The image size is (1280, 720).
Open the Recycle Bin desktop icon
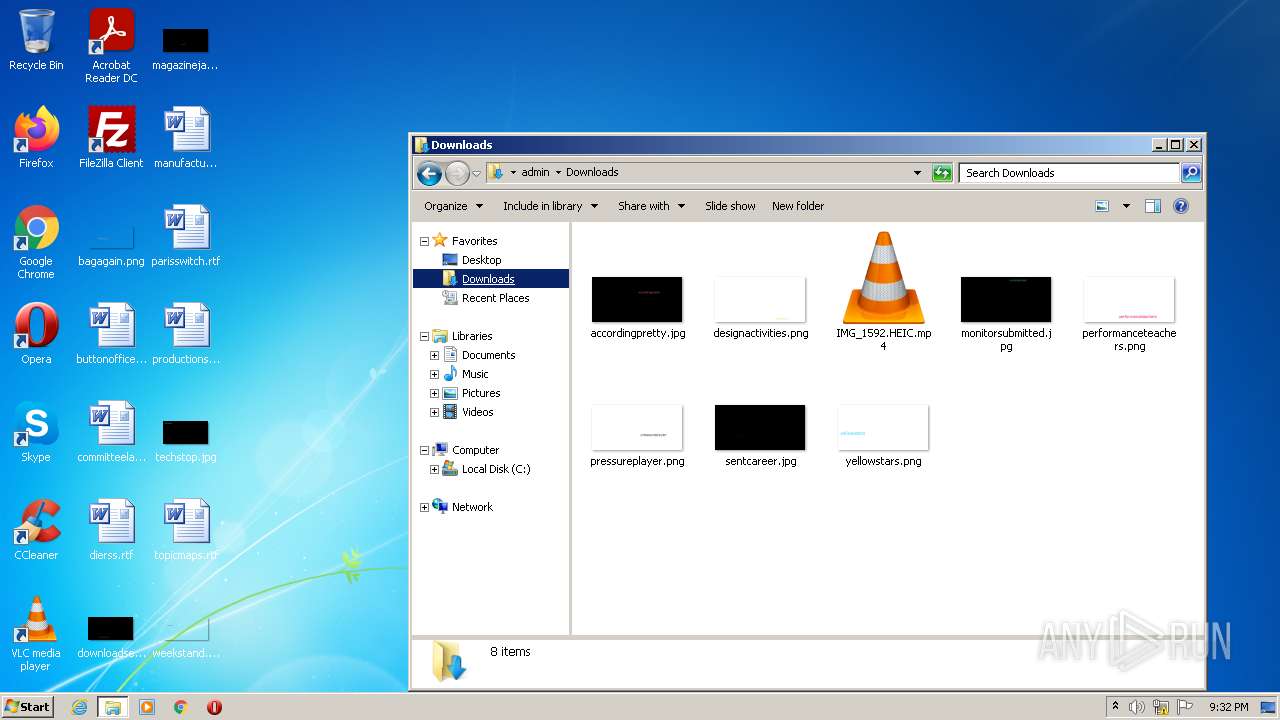36,40
